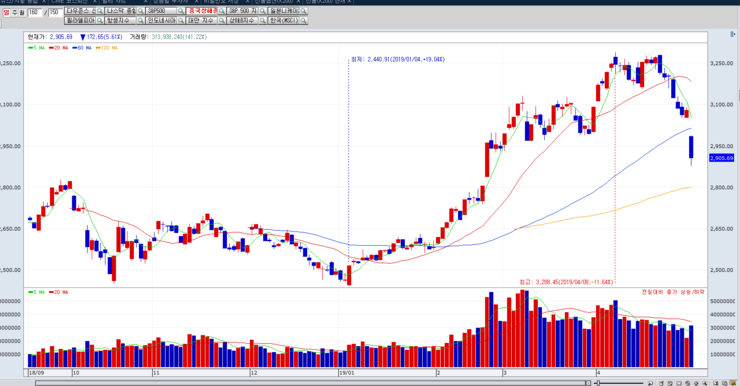
Task: Click the 18/09 date axis label
Action: click(x=36, y=373)
